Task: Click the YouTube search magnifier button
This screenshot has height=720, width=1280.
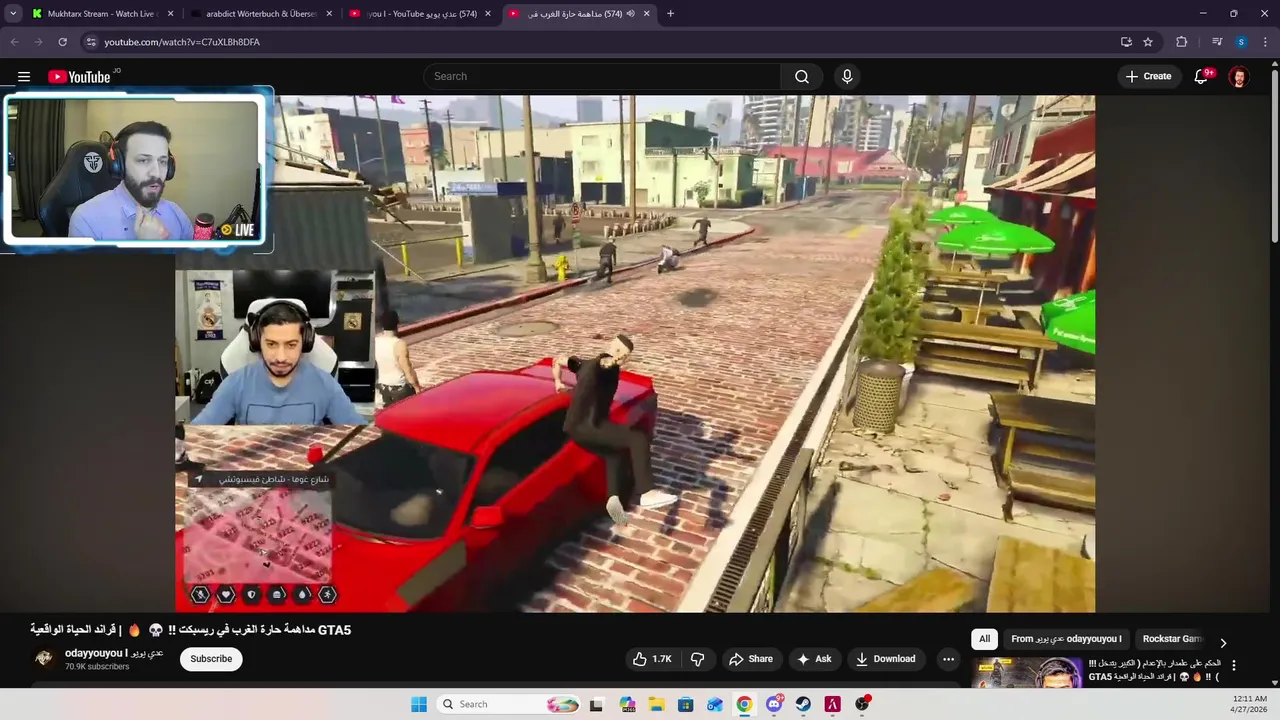Action: [802, 76]
